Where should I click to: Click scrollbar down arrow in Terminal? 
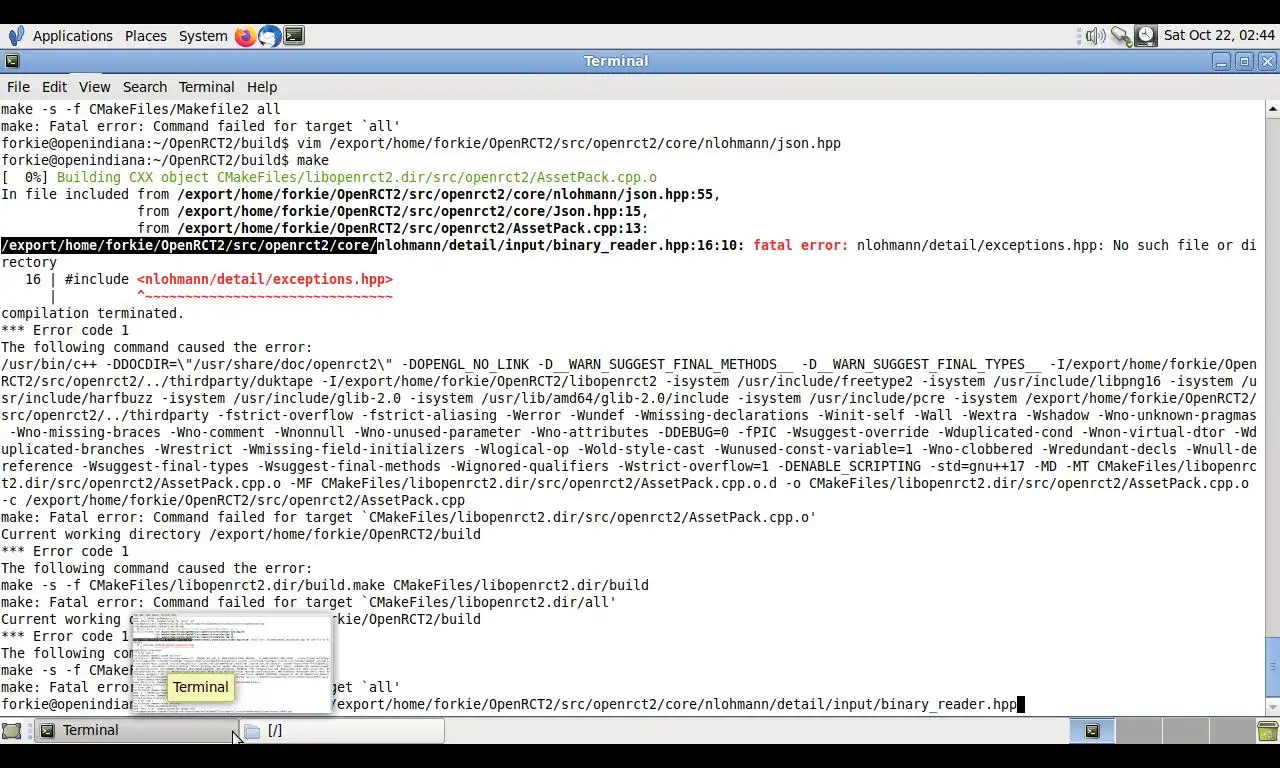pyautogui.click(x=1272, y=706)
